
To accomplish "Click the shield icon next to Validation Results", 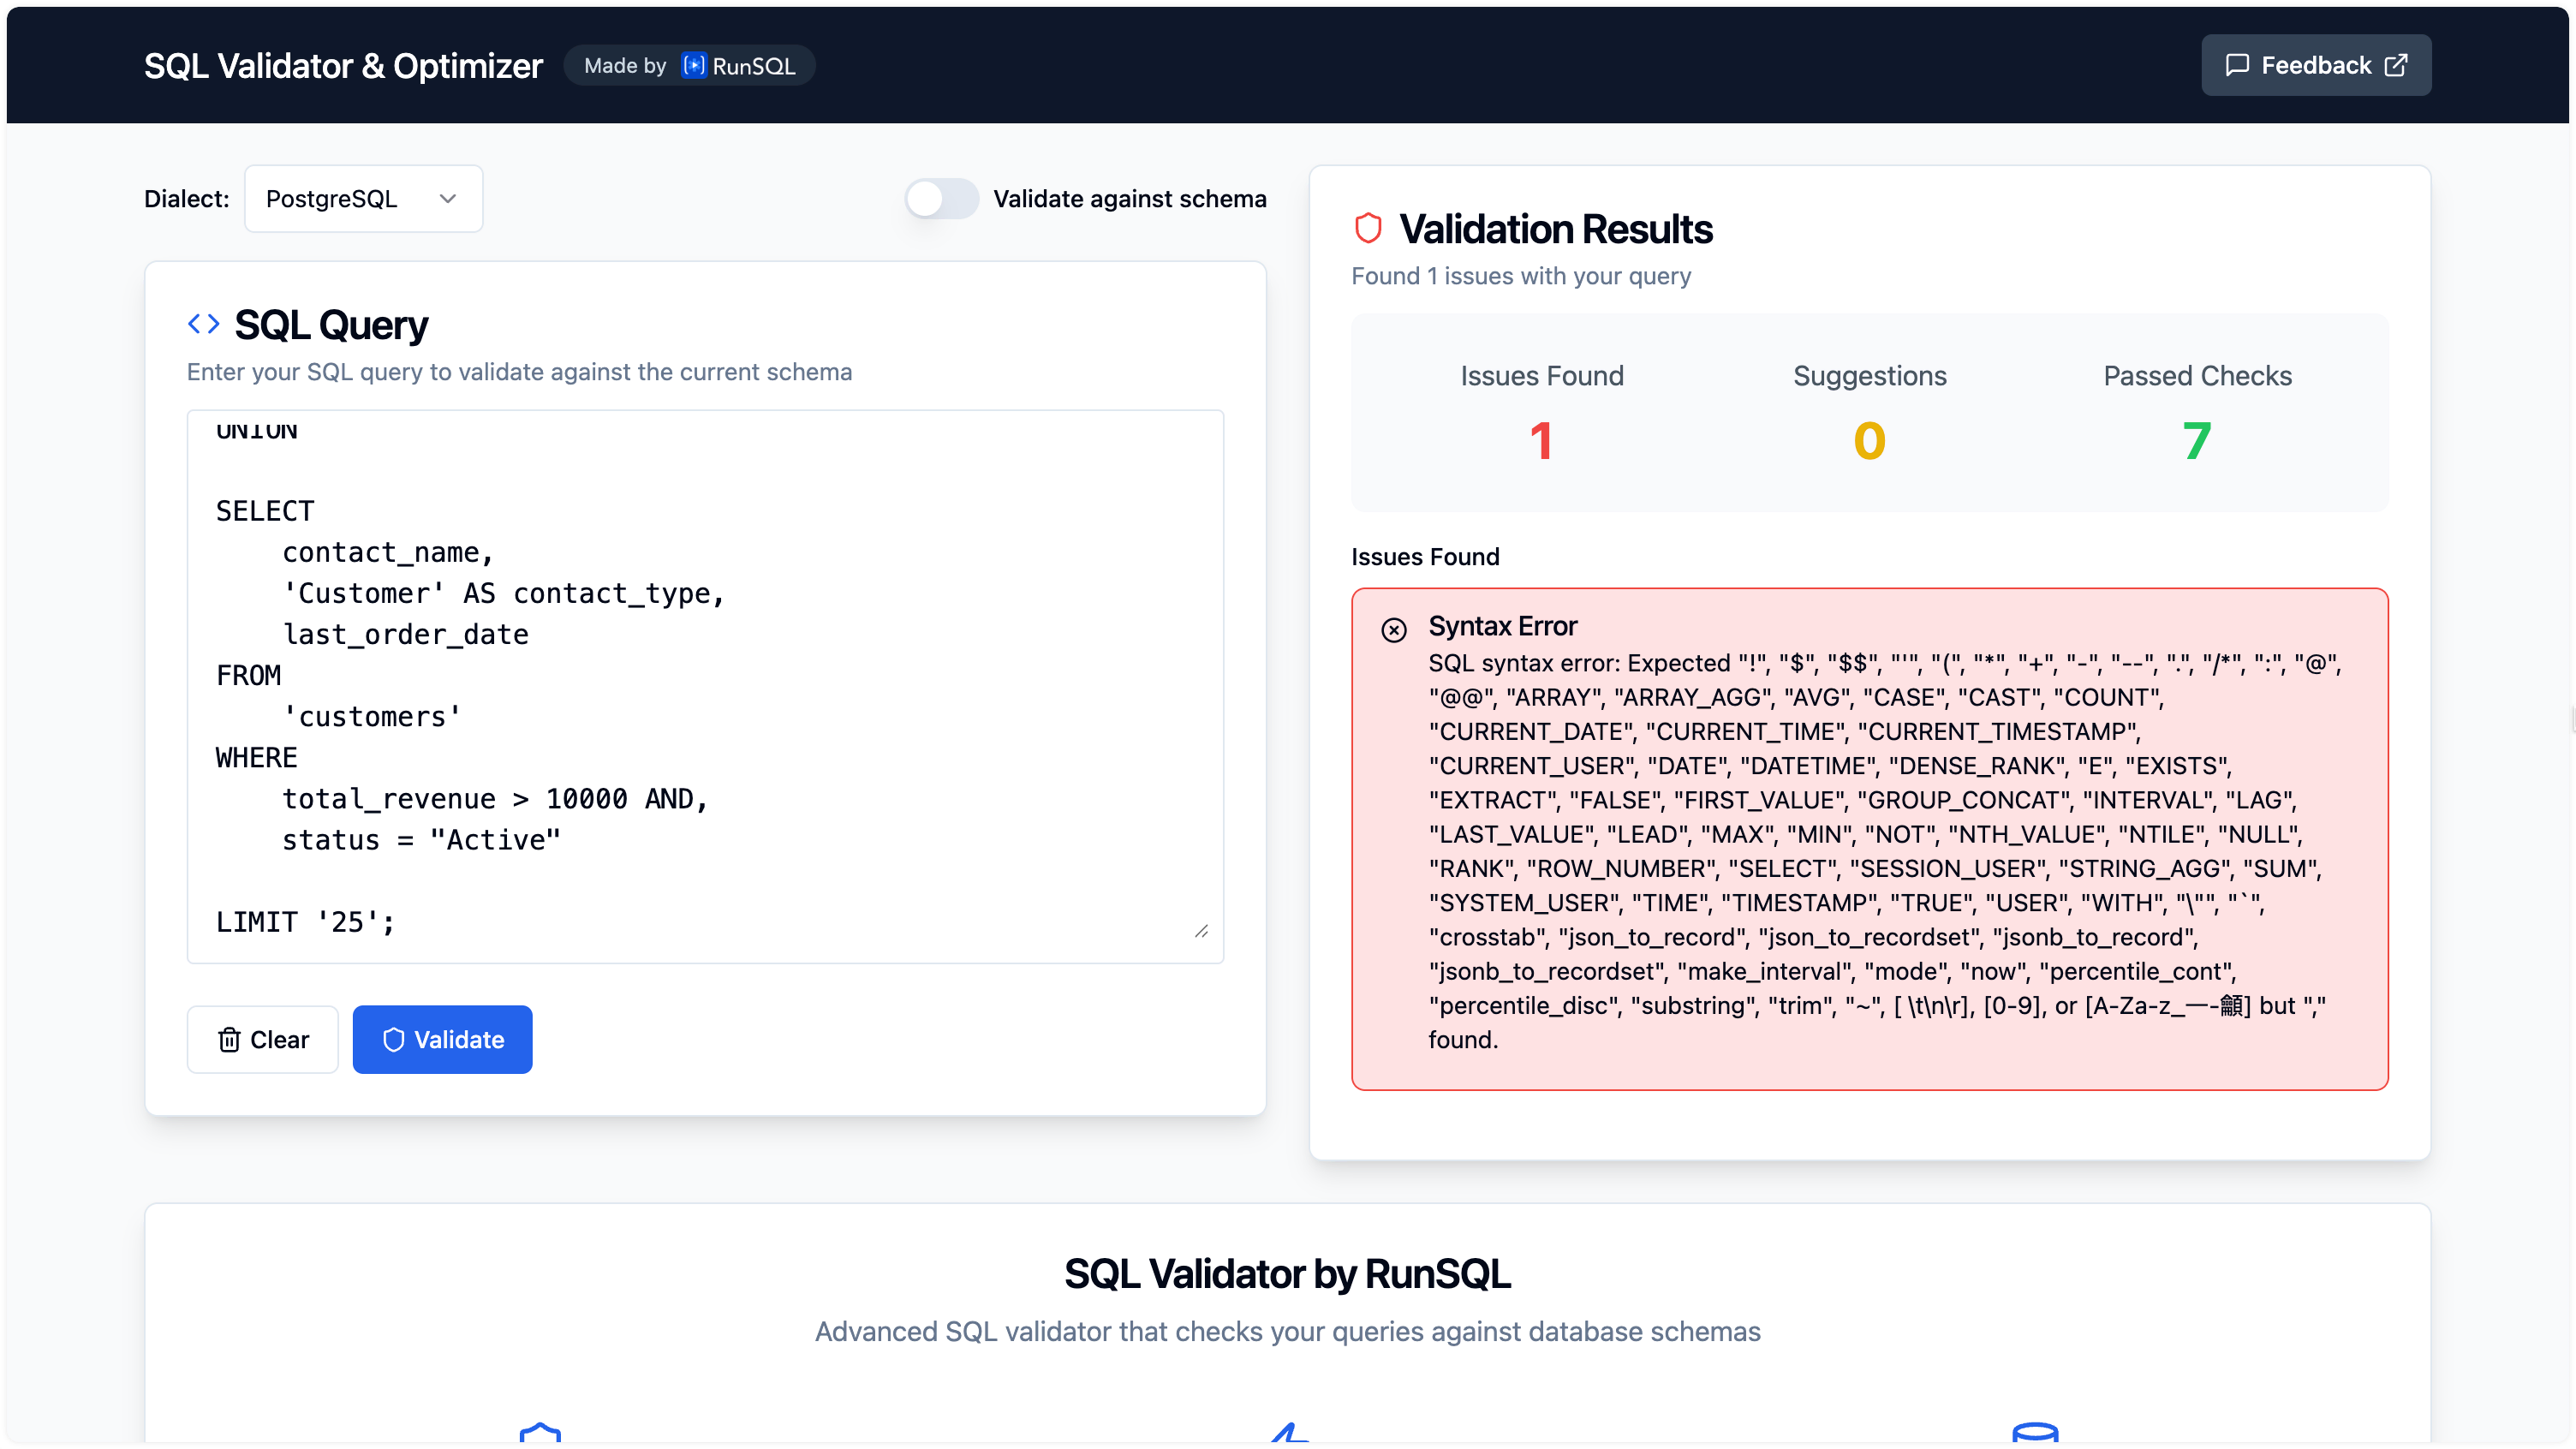I will click(1368, 227).
